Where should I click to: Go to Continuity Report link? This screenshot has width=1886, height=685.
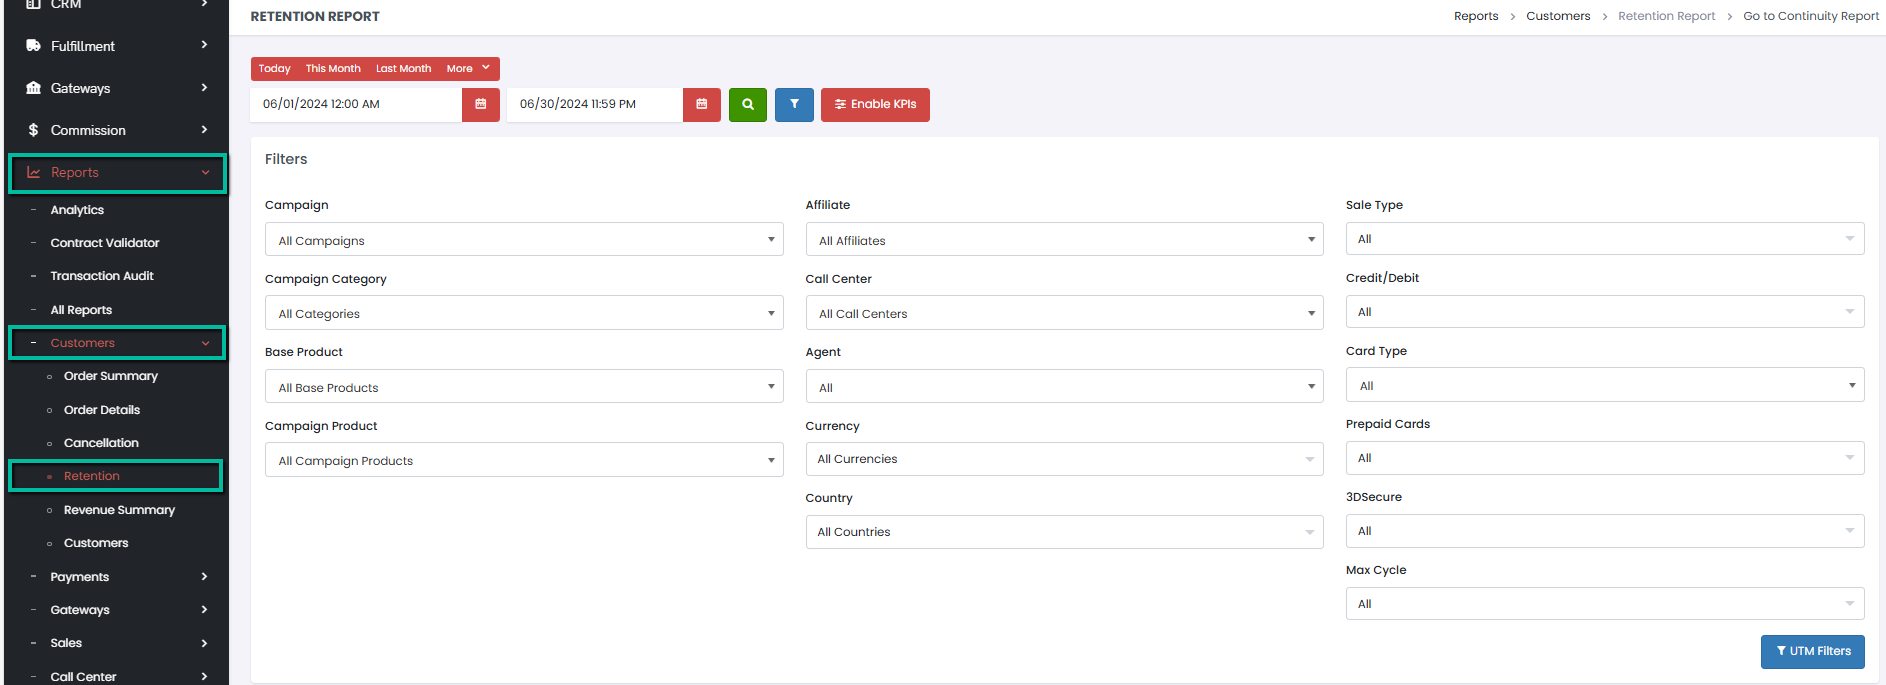[x=1810, y=16]
